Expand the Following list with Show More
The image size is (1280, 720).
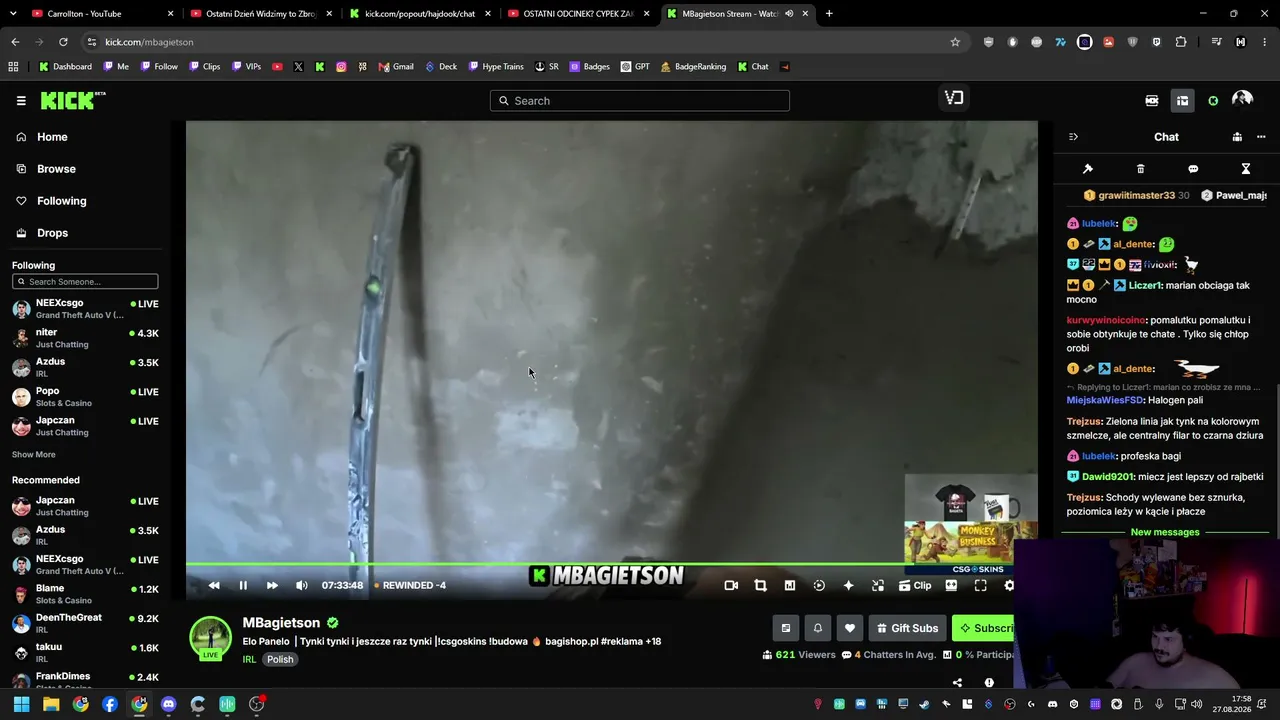pos(34,455)
